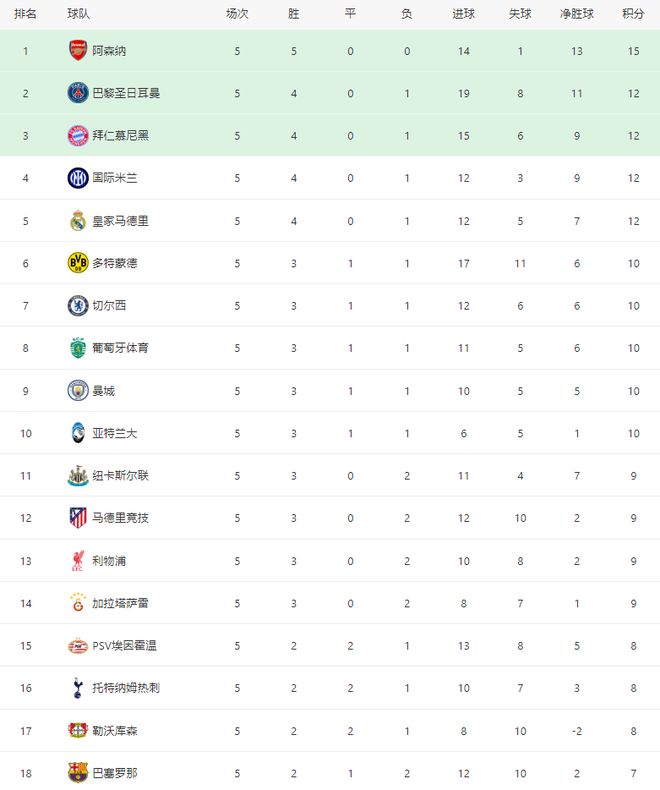
Task: Click the Real Madrid crest icon
Action: tap(78, 220)
